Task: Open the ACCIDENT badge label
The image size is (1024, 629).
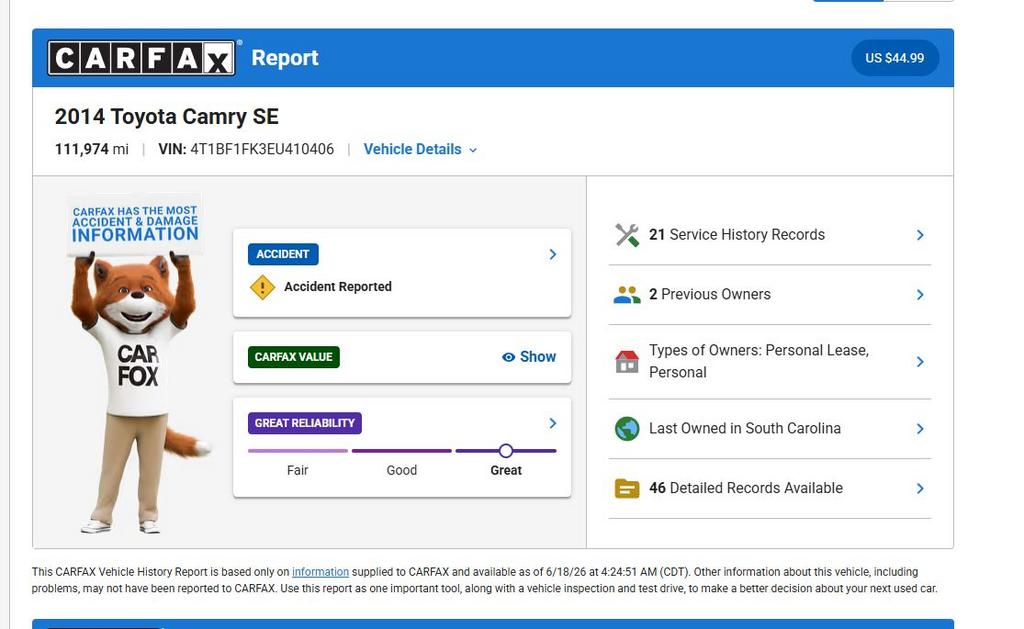Action: tap(283, 254)
